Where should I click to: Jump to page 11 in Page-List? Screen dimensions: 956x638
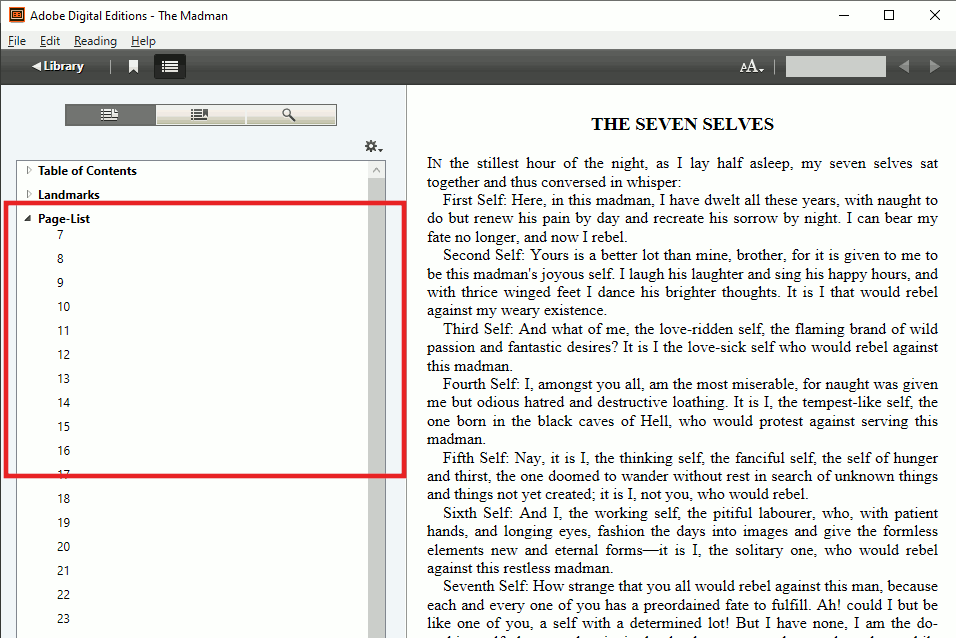click(x=63, y=331)
